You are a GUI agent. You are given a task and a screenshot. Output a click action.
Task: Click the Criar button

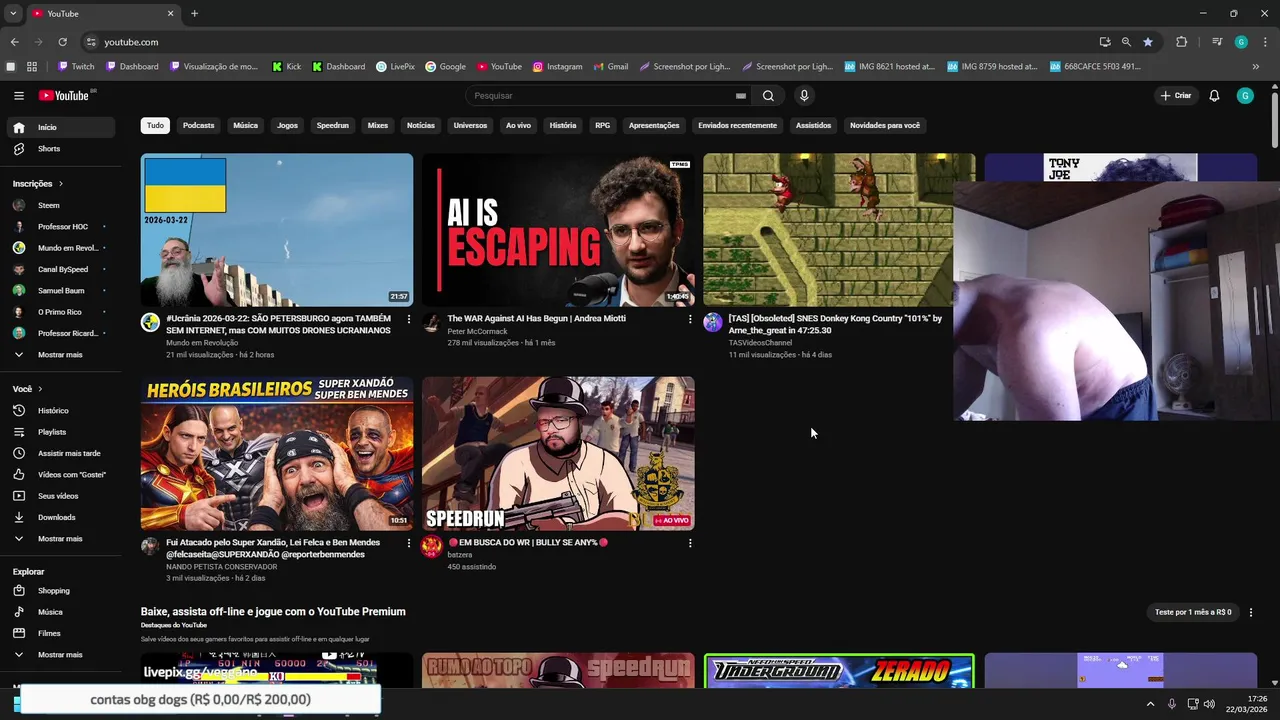tap(1176, 96)
